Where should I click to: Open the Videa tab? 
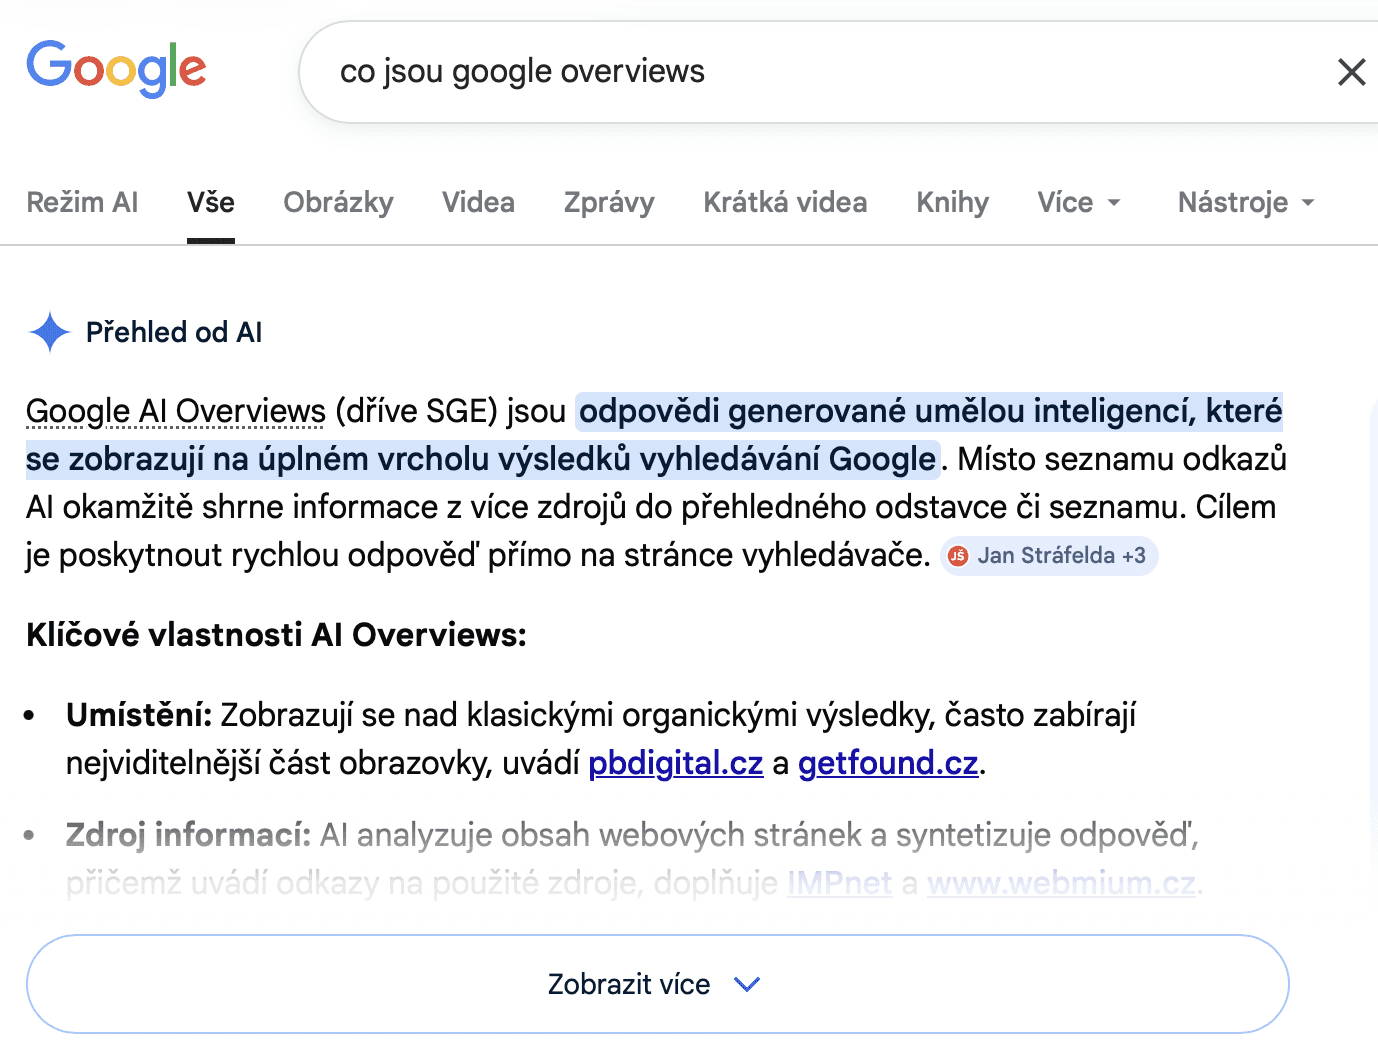(x=478, y=202)
